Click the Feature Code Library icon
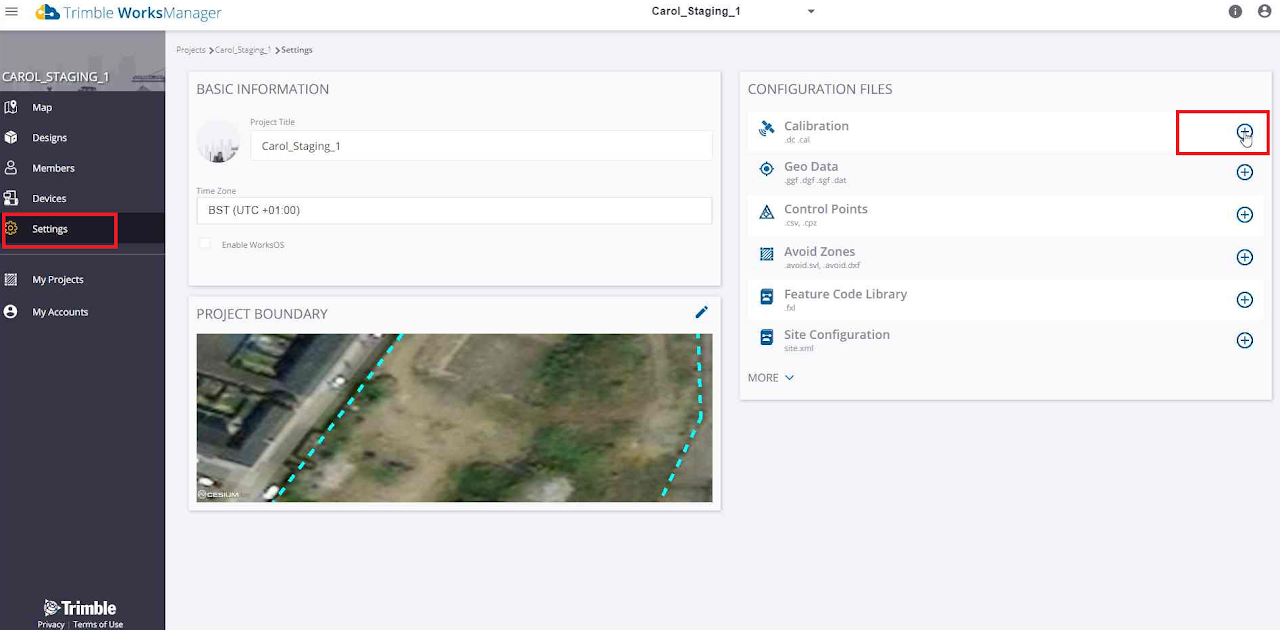This screenshot has width=1280, height=630. (x=767, y=297)
